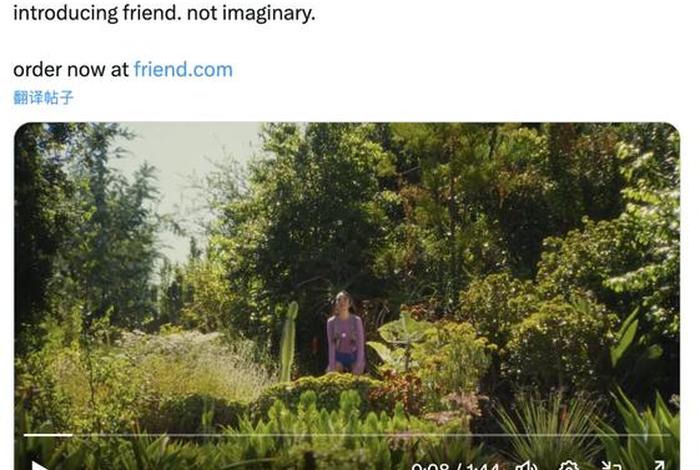Mute the video with the speaker icon
Screen dimensions: 700x470
pyautogui.click(x=527, y=466)
